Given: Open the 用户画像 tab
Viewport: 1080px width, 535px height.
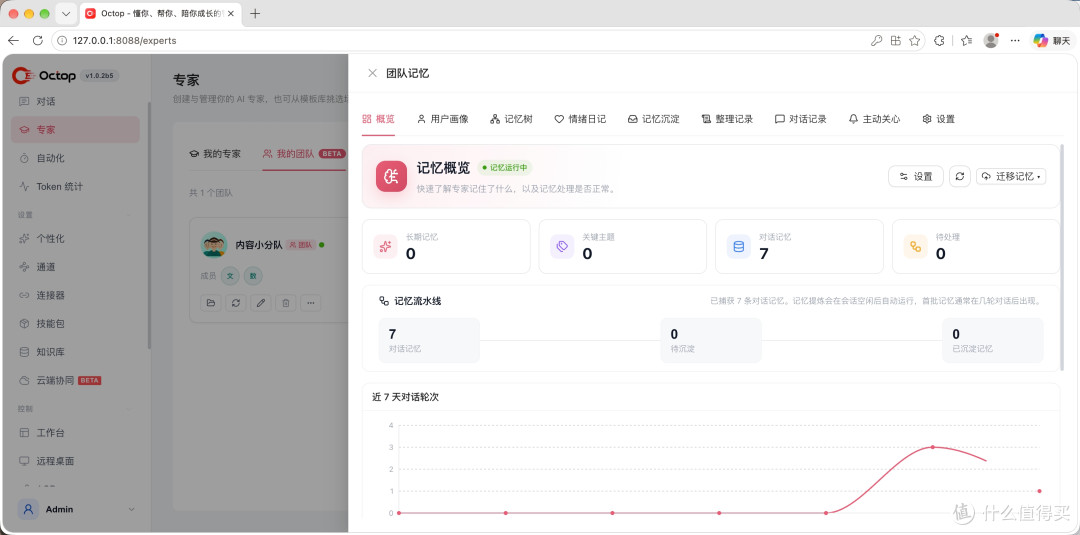Looking at the screenshot, I should coord(442,118).
